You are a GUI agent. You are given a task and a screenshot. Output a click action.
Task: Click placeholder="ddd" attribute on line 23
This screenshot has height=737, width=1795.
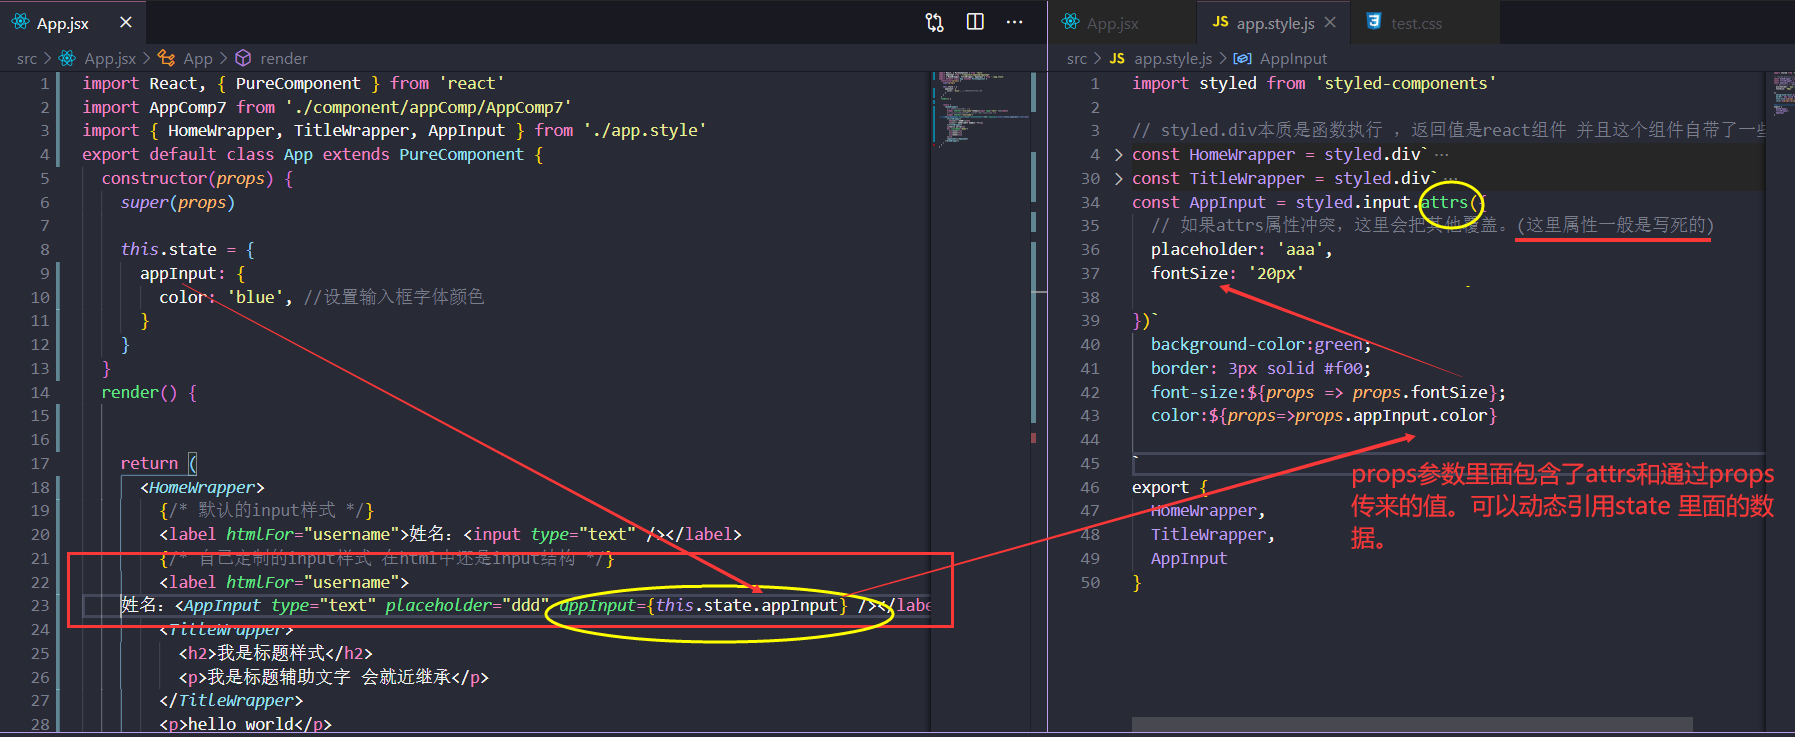pos(467,606)
